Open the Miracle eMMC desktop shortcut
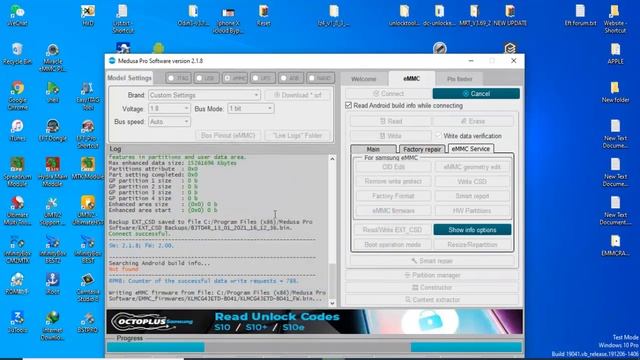This screenshot has height=360, width=640. point(52,57)
